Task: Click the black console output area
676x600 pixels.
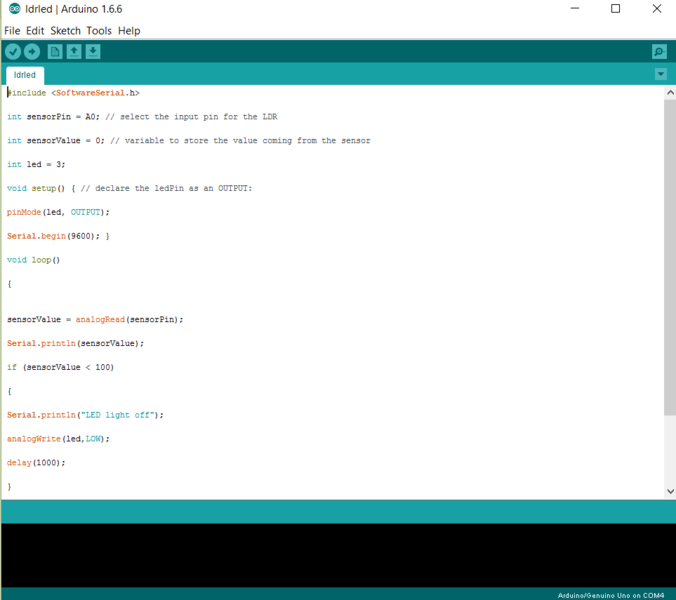Action: (330, 555)
